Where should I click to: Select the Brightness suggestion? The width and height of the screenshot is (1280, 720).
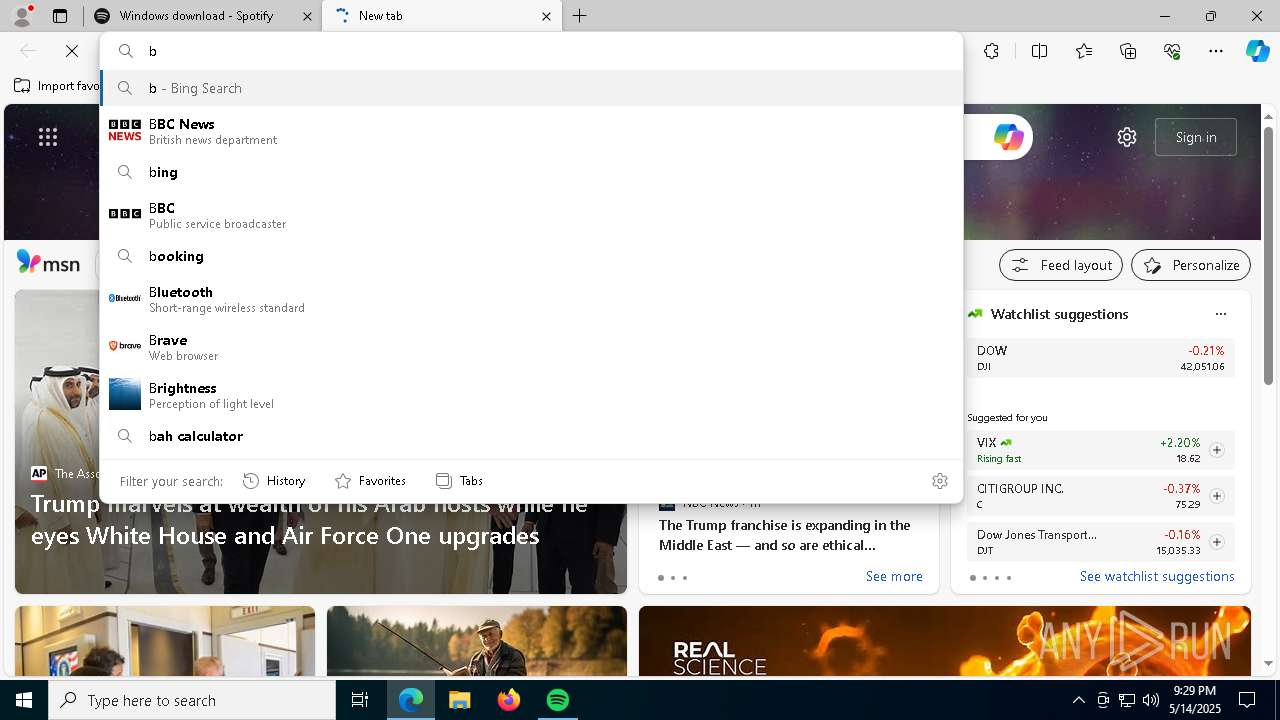point(531,395)
